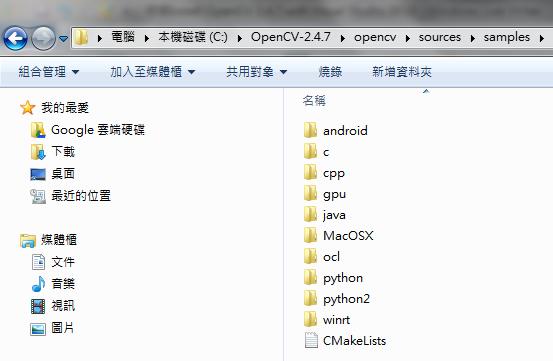Viewport: 553px width, 361px height.
Task: Select the gpu folder icon
Action: click(x=310, y=193)
